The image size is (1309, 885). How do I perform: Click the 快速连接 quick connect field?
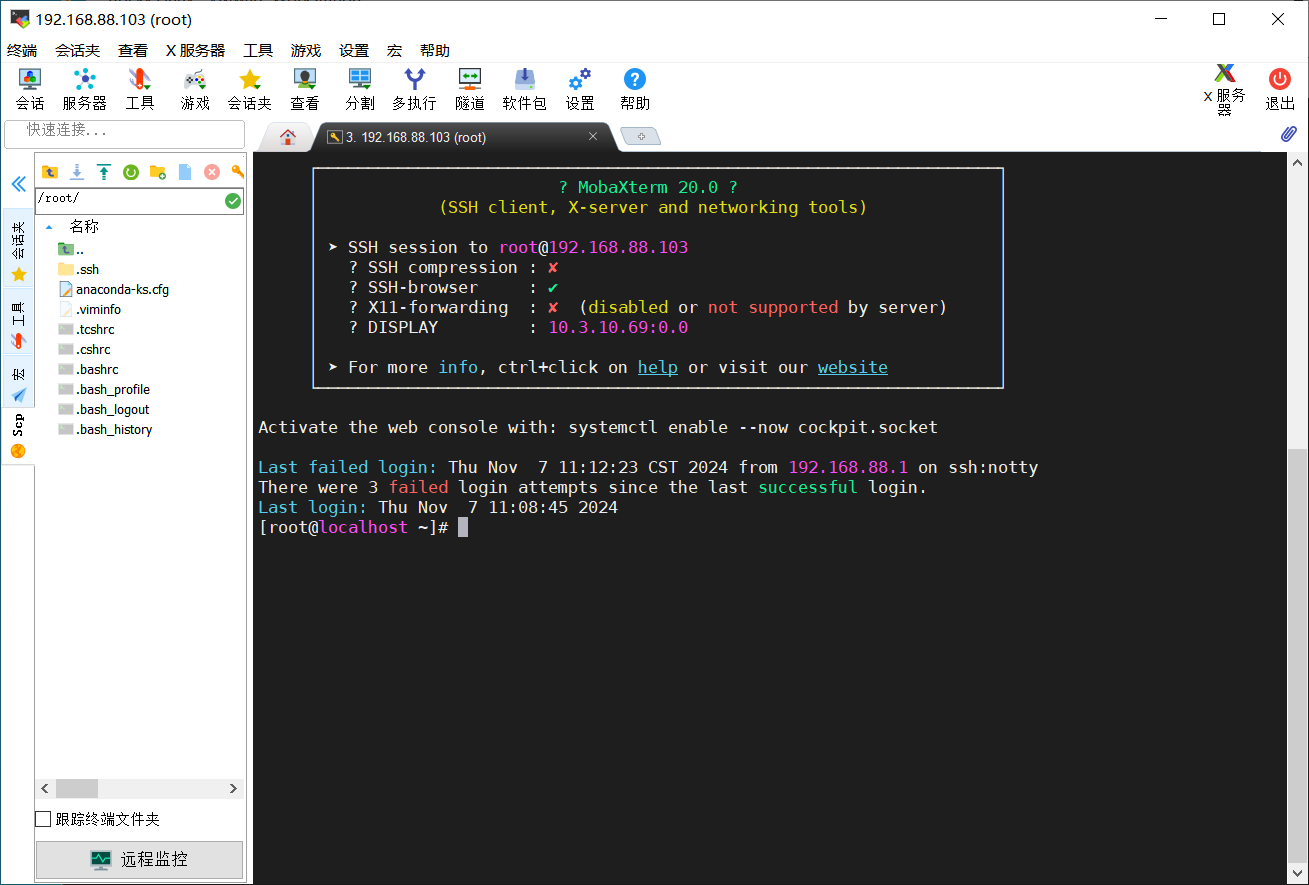click(x=124, y=131)
